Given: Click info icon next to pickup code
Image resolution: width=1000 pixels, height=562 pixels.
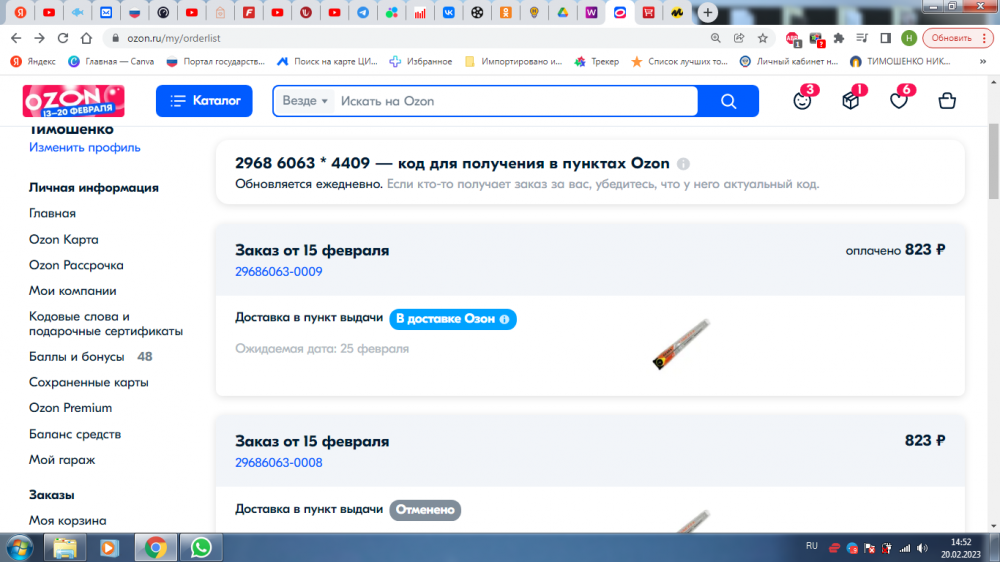Looking at the screenshot, I should 683,164.
